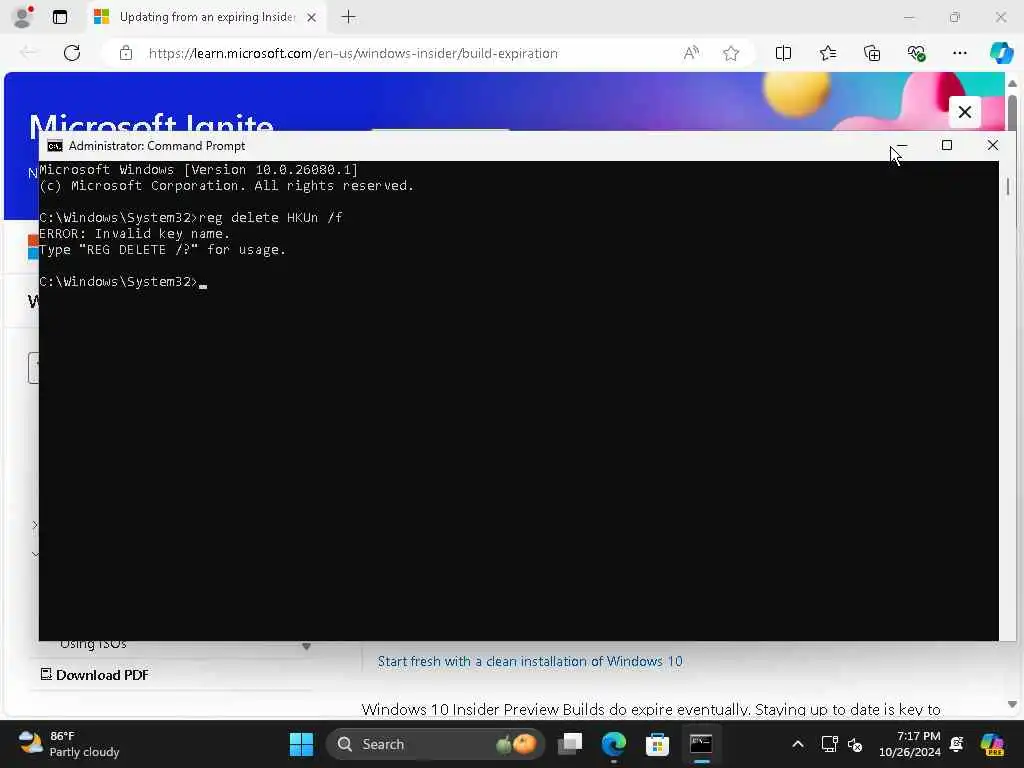Click the Edge page vertical scrollbar thumb
This screenshot has width=1024, height=768.
click(x=1012, y=114)
